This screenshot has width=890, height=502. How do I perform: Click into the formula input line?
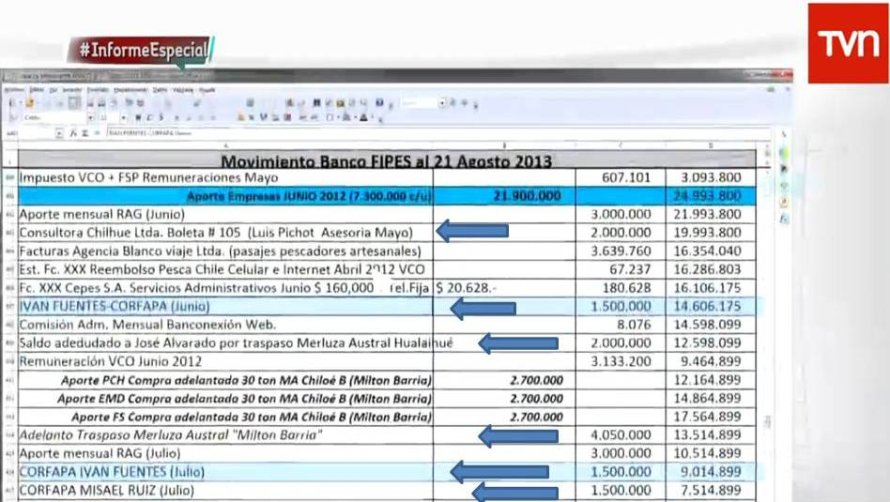point(437,133)
